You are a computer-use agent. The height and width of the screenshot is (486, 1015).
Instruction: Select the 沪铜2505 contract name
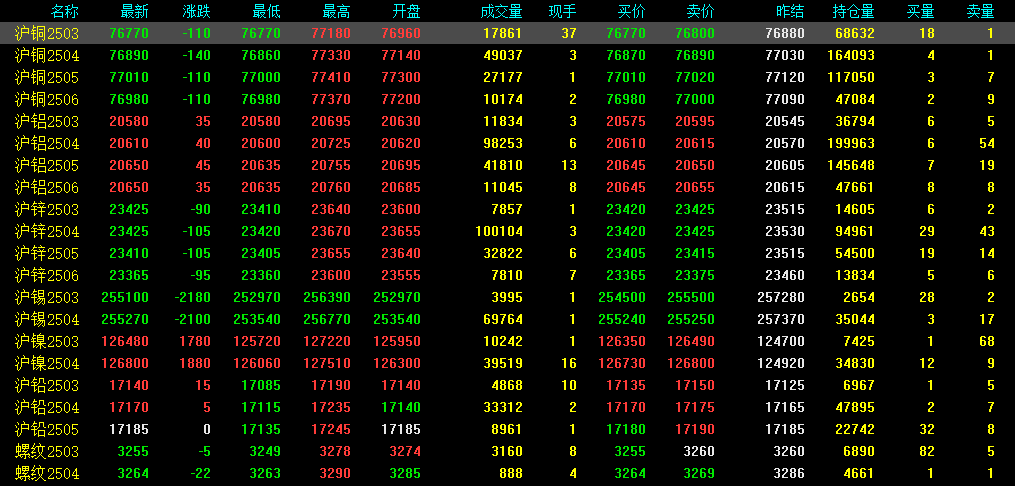(47, 78)
